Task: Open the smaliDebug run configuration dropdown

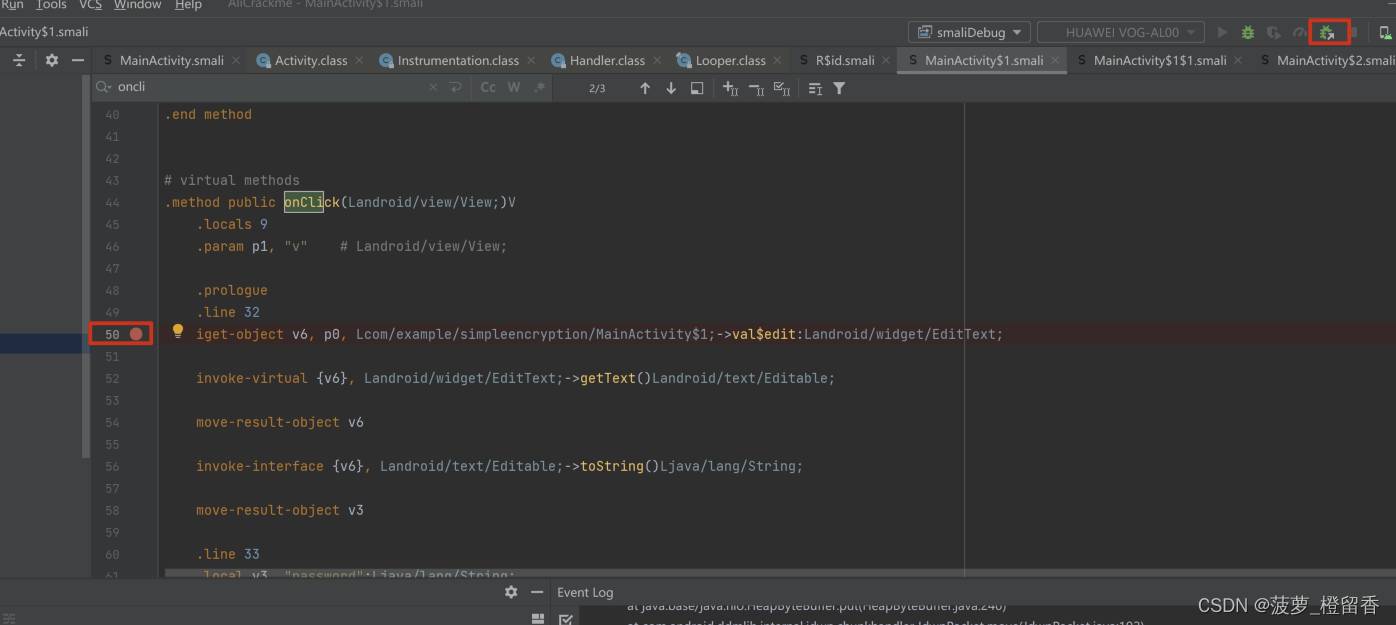Action: [x=969, y=33]
